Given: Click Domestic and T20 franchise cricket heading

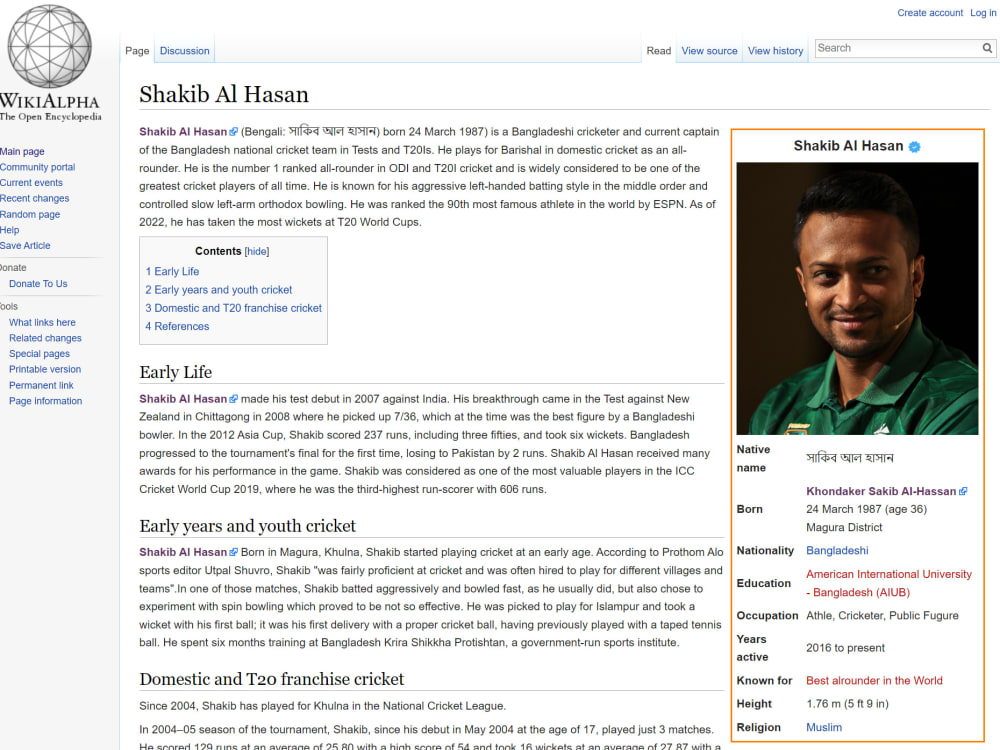Looking at the screenshot, I should click(x=272, y=679).
